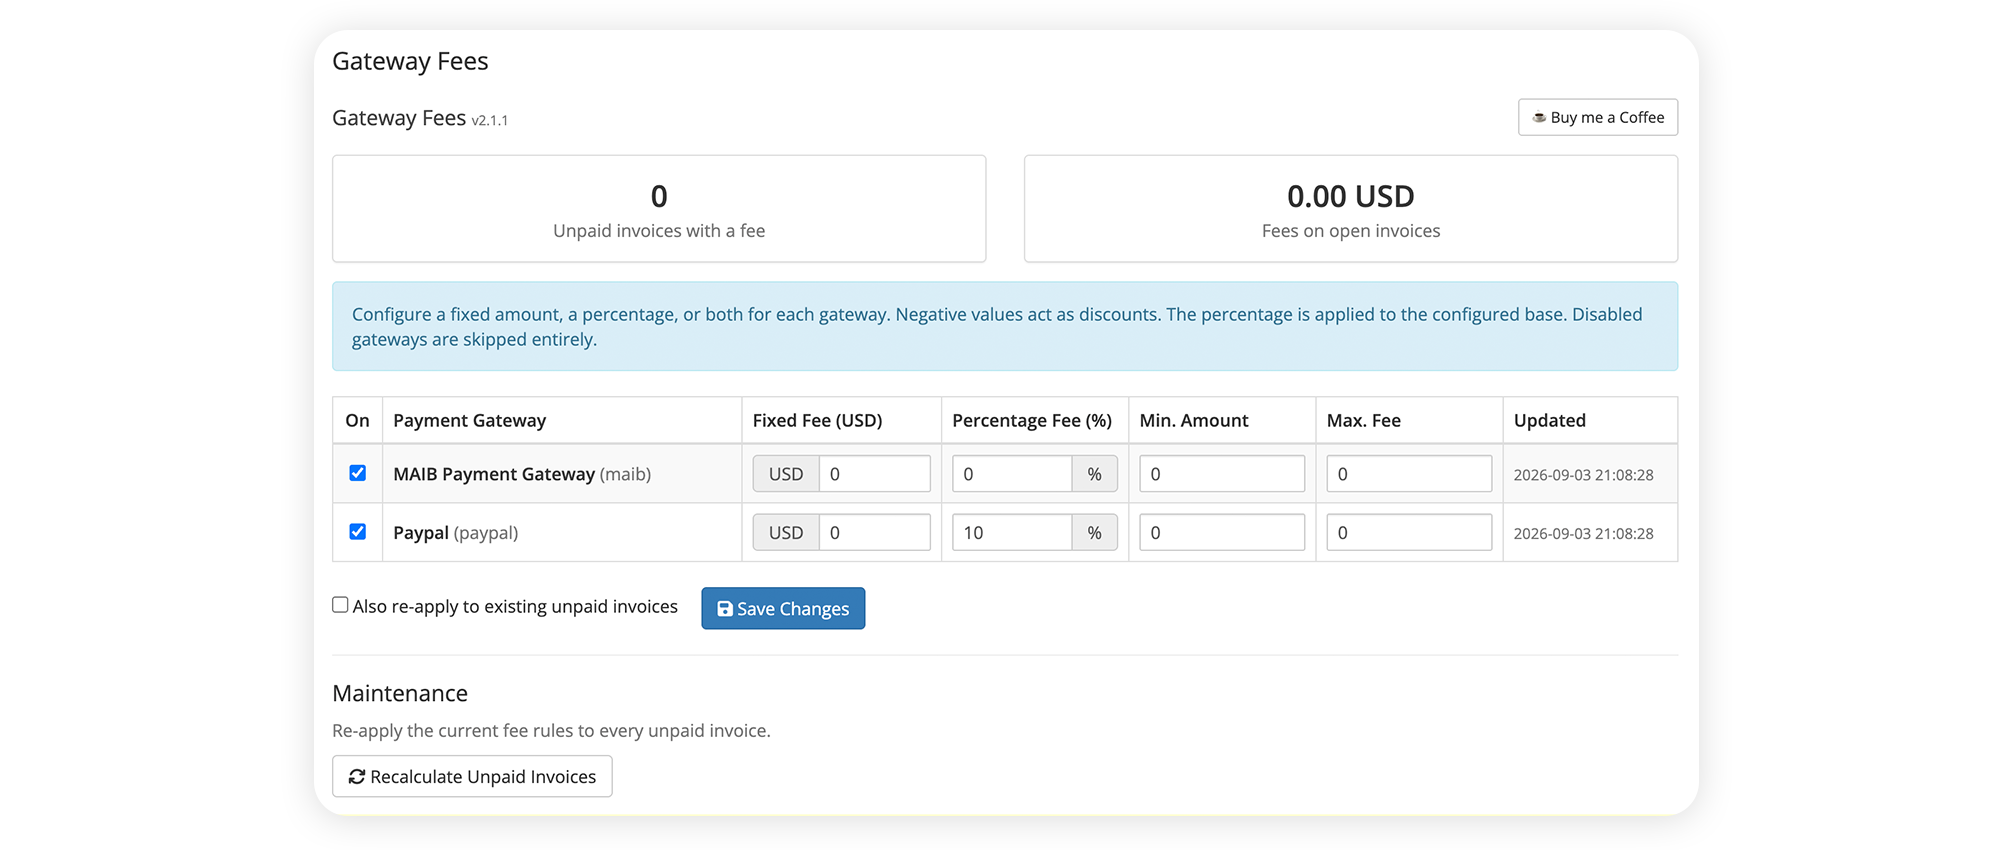The height and width of the screenshot is (850, 2000).
Task: Disable the MAIB Payment Gateway checkbox
Action: [x=357, y=473]
